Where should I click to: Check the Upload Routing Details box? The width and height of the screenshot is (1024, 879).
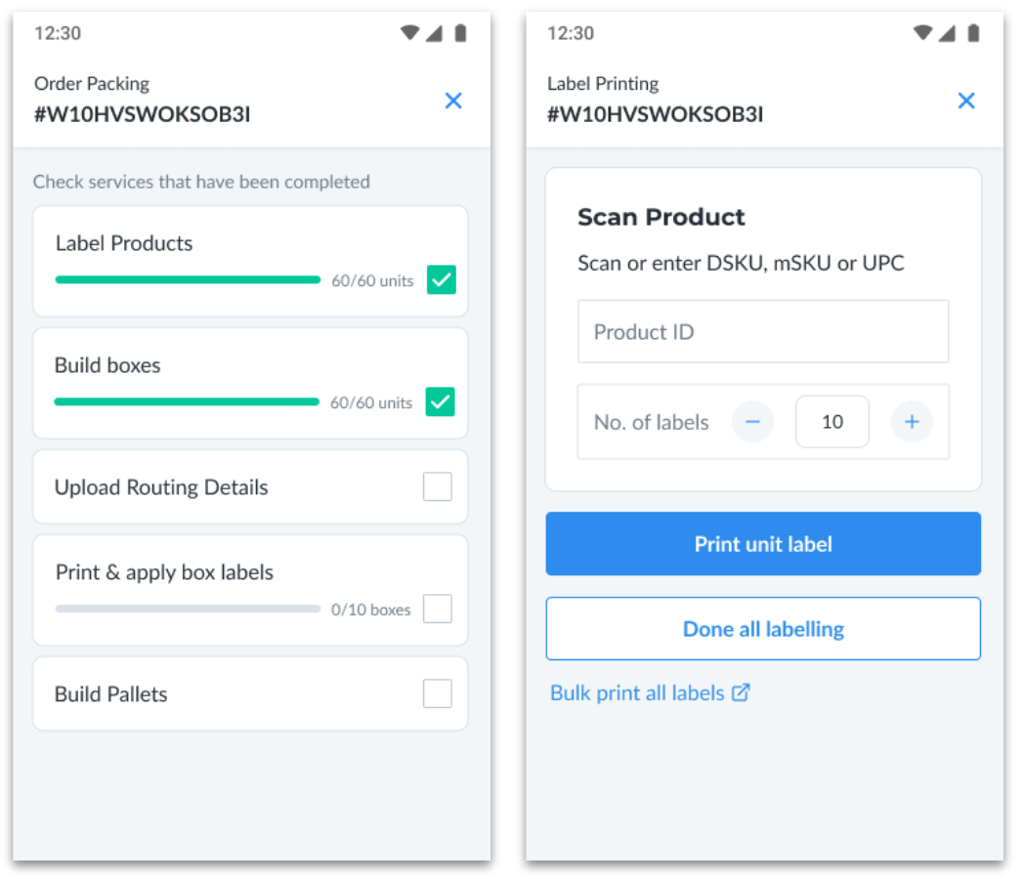point(437,486)
